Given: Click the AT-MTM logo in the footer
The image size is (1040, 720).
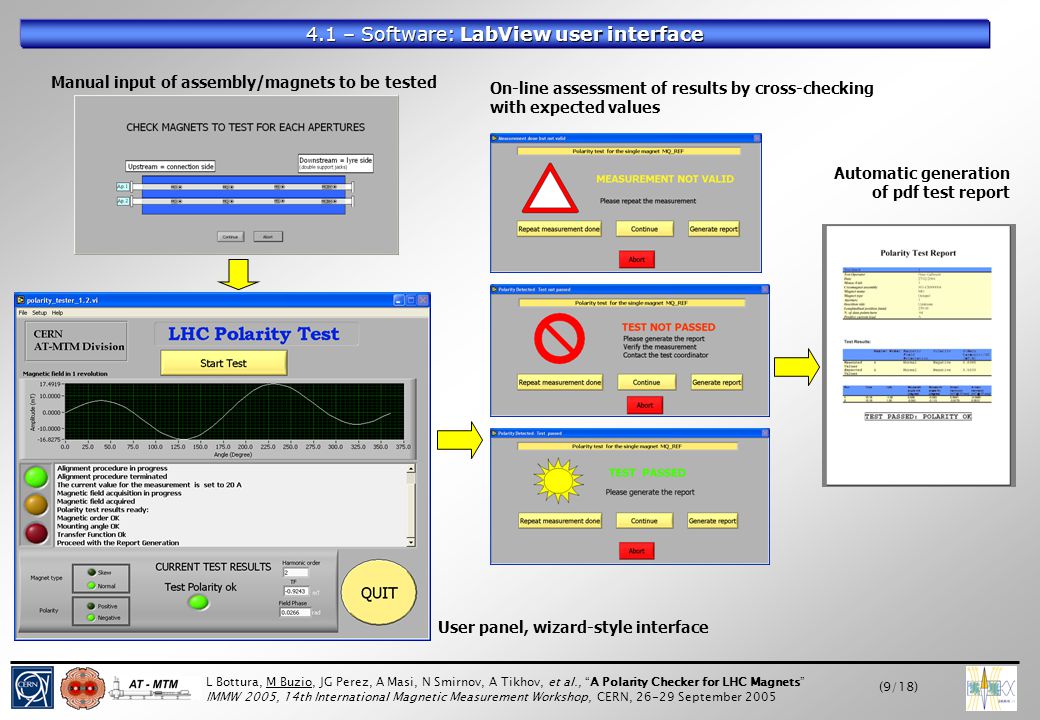Looking at the screenshot, I should point(151,688).
